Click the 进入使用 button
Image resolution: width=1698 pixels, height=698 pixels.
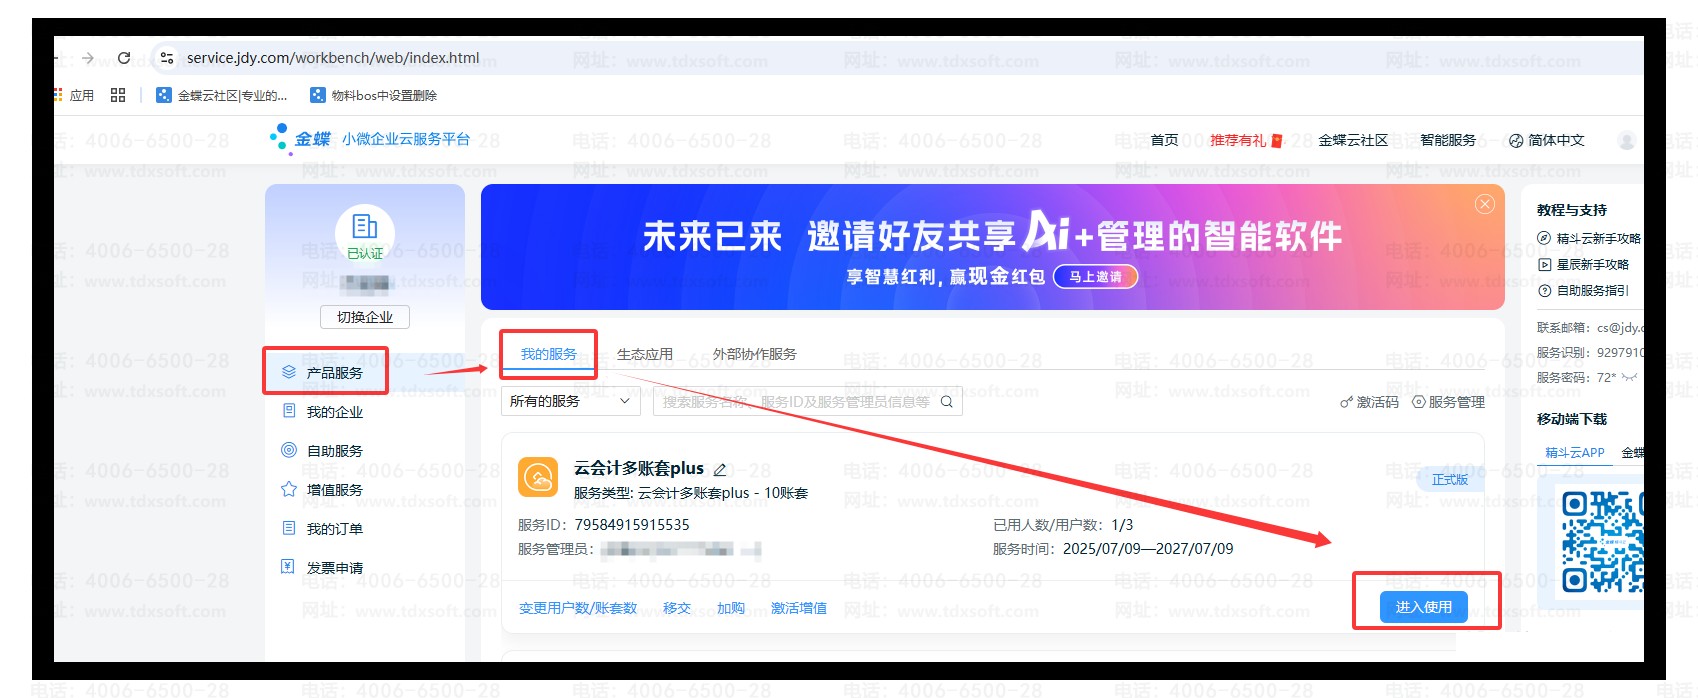tap(1423, 607)
